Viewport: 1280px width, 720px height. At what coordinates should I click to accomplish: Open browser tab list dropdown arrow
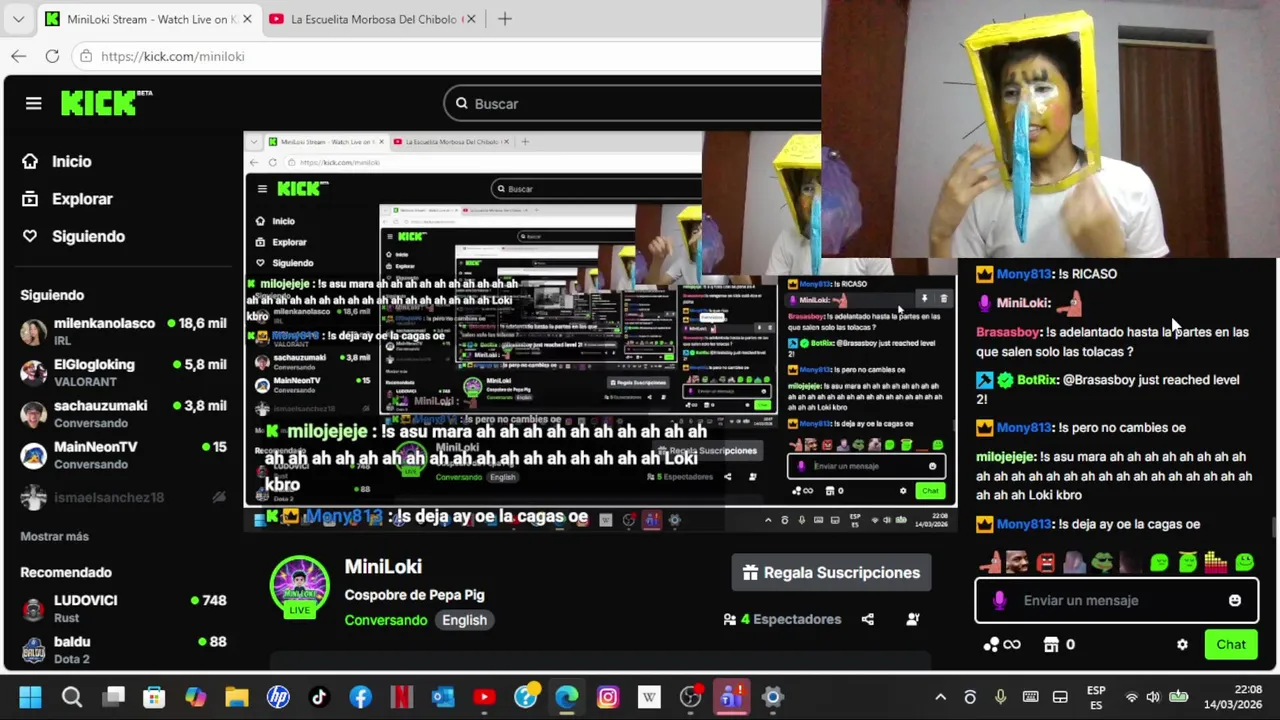pos(18,19)
